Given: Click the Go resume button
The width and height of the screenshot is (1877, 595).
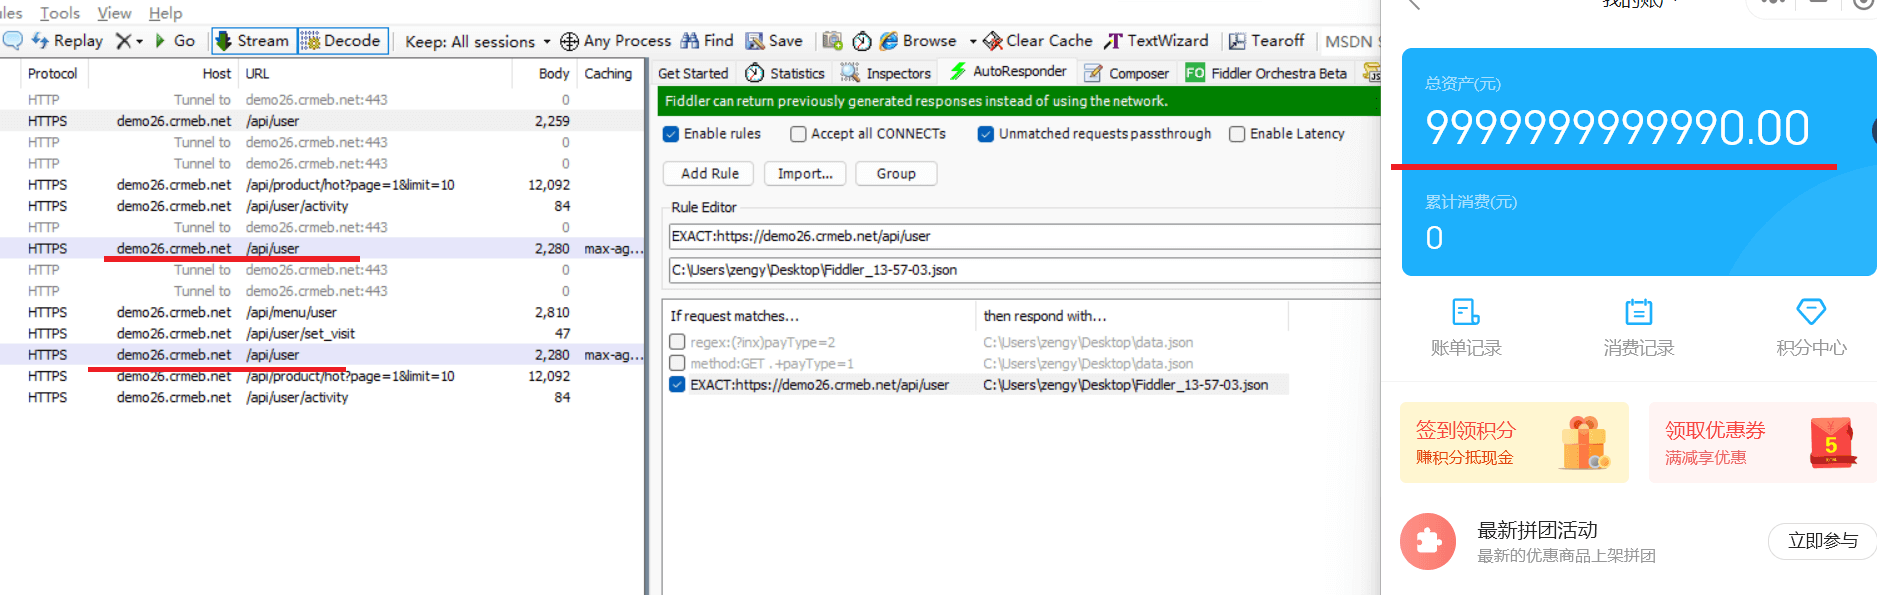Looking at the screenshot, I should [x=174, y=41].
